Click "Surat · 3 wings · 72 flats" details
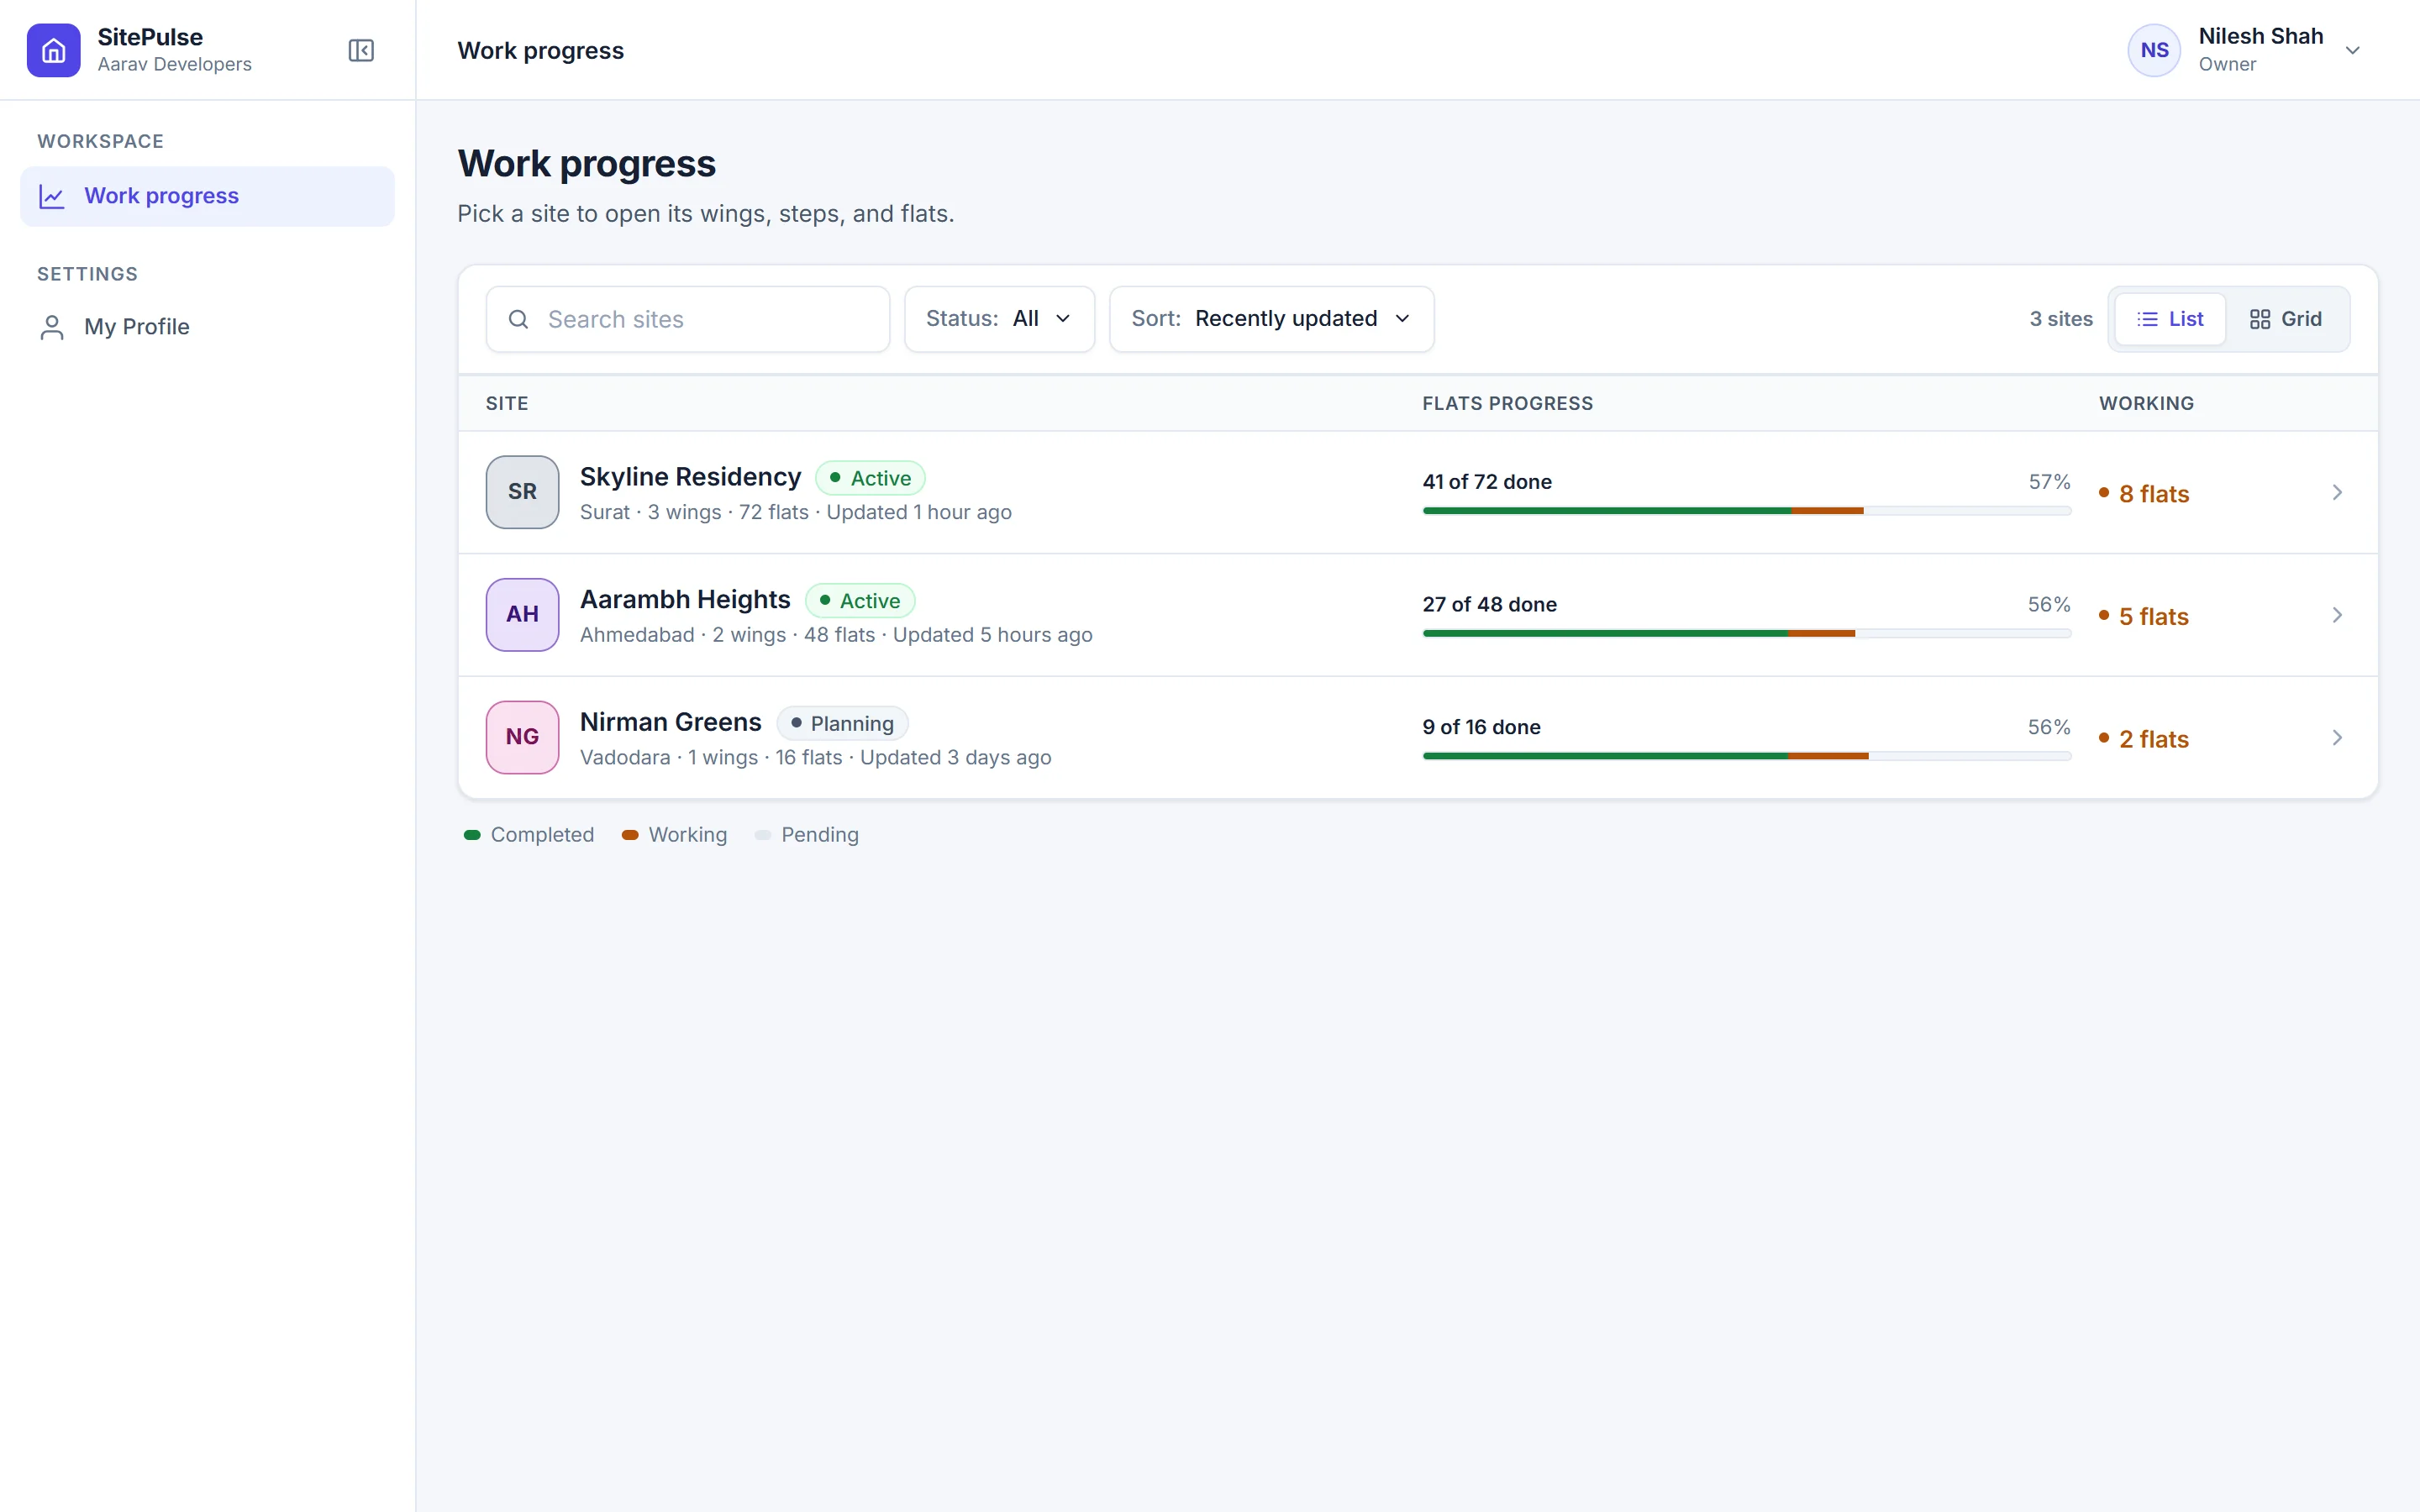This screenshot has height=1512, width=2420. [x=694, y=512]
